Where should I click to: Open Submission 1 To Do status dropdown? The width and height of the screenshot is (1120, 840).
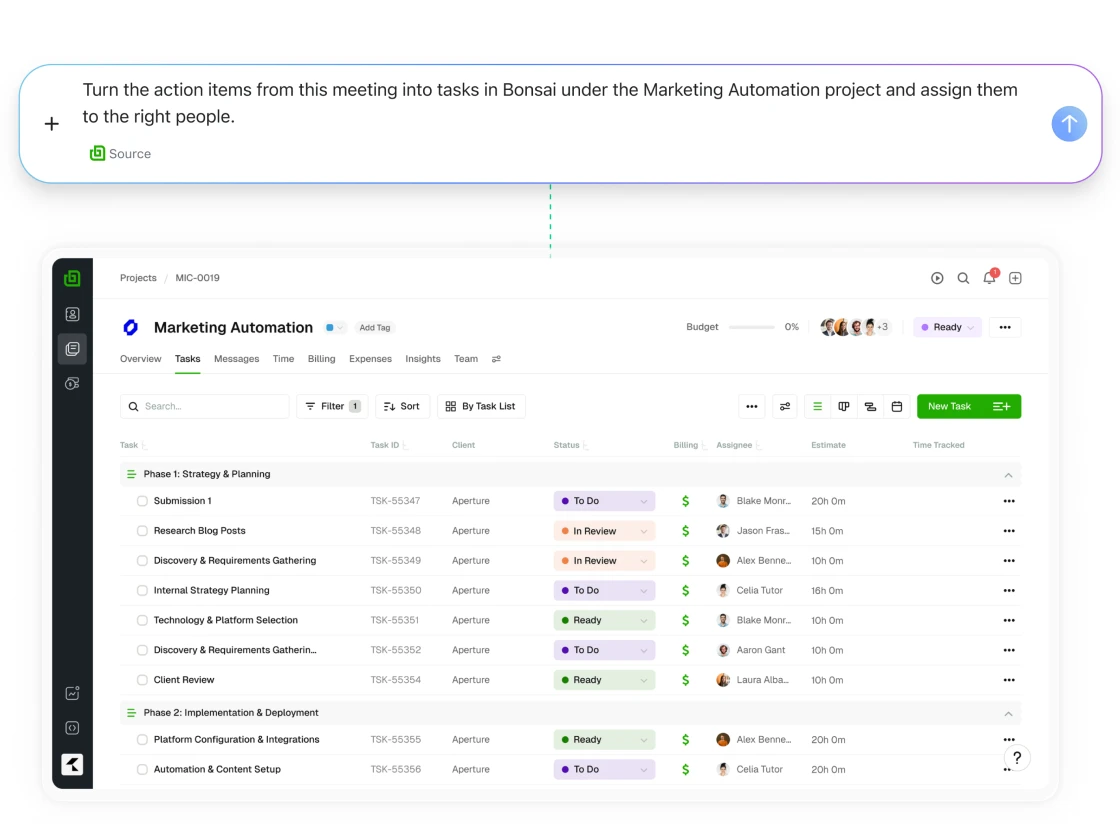click(604, 501)
